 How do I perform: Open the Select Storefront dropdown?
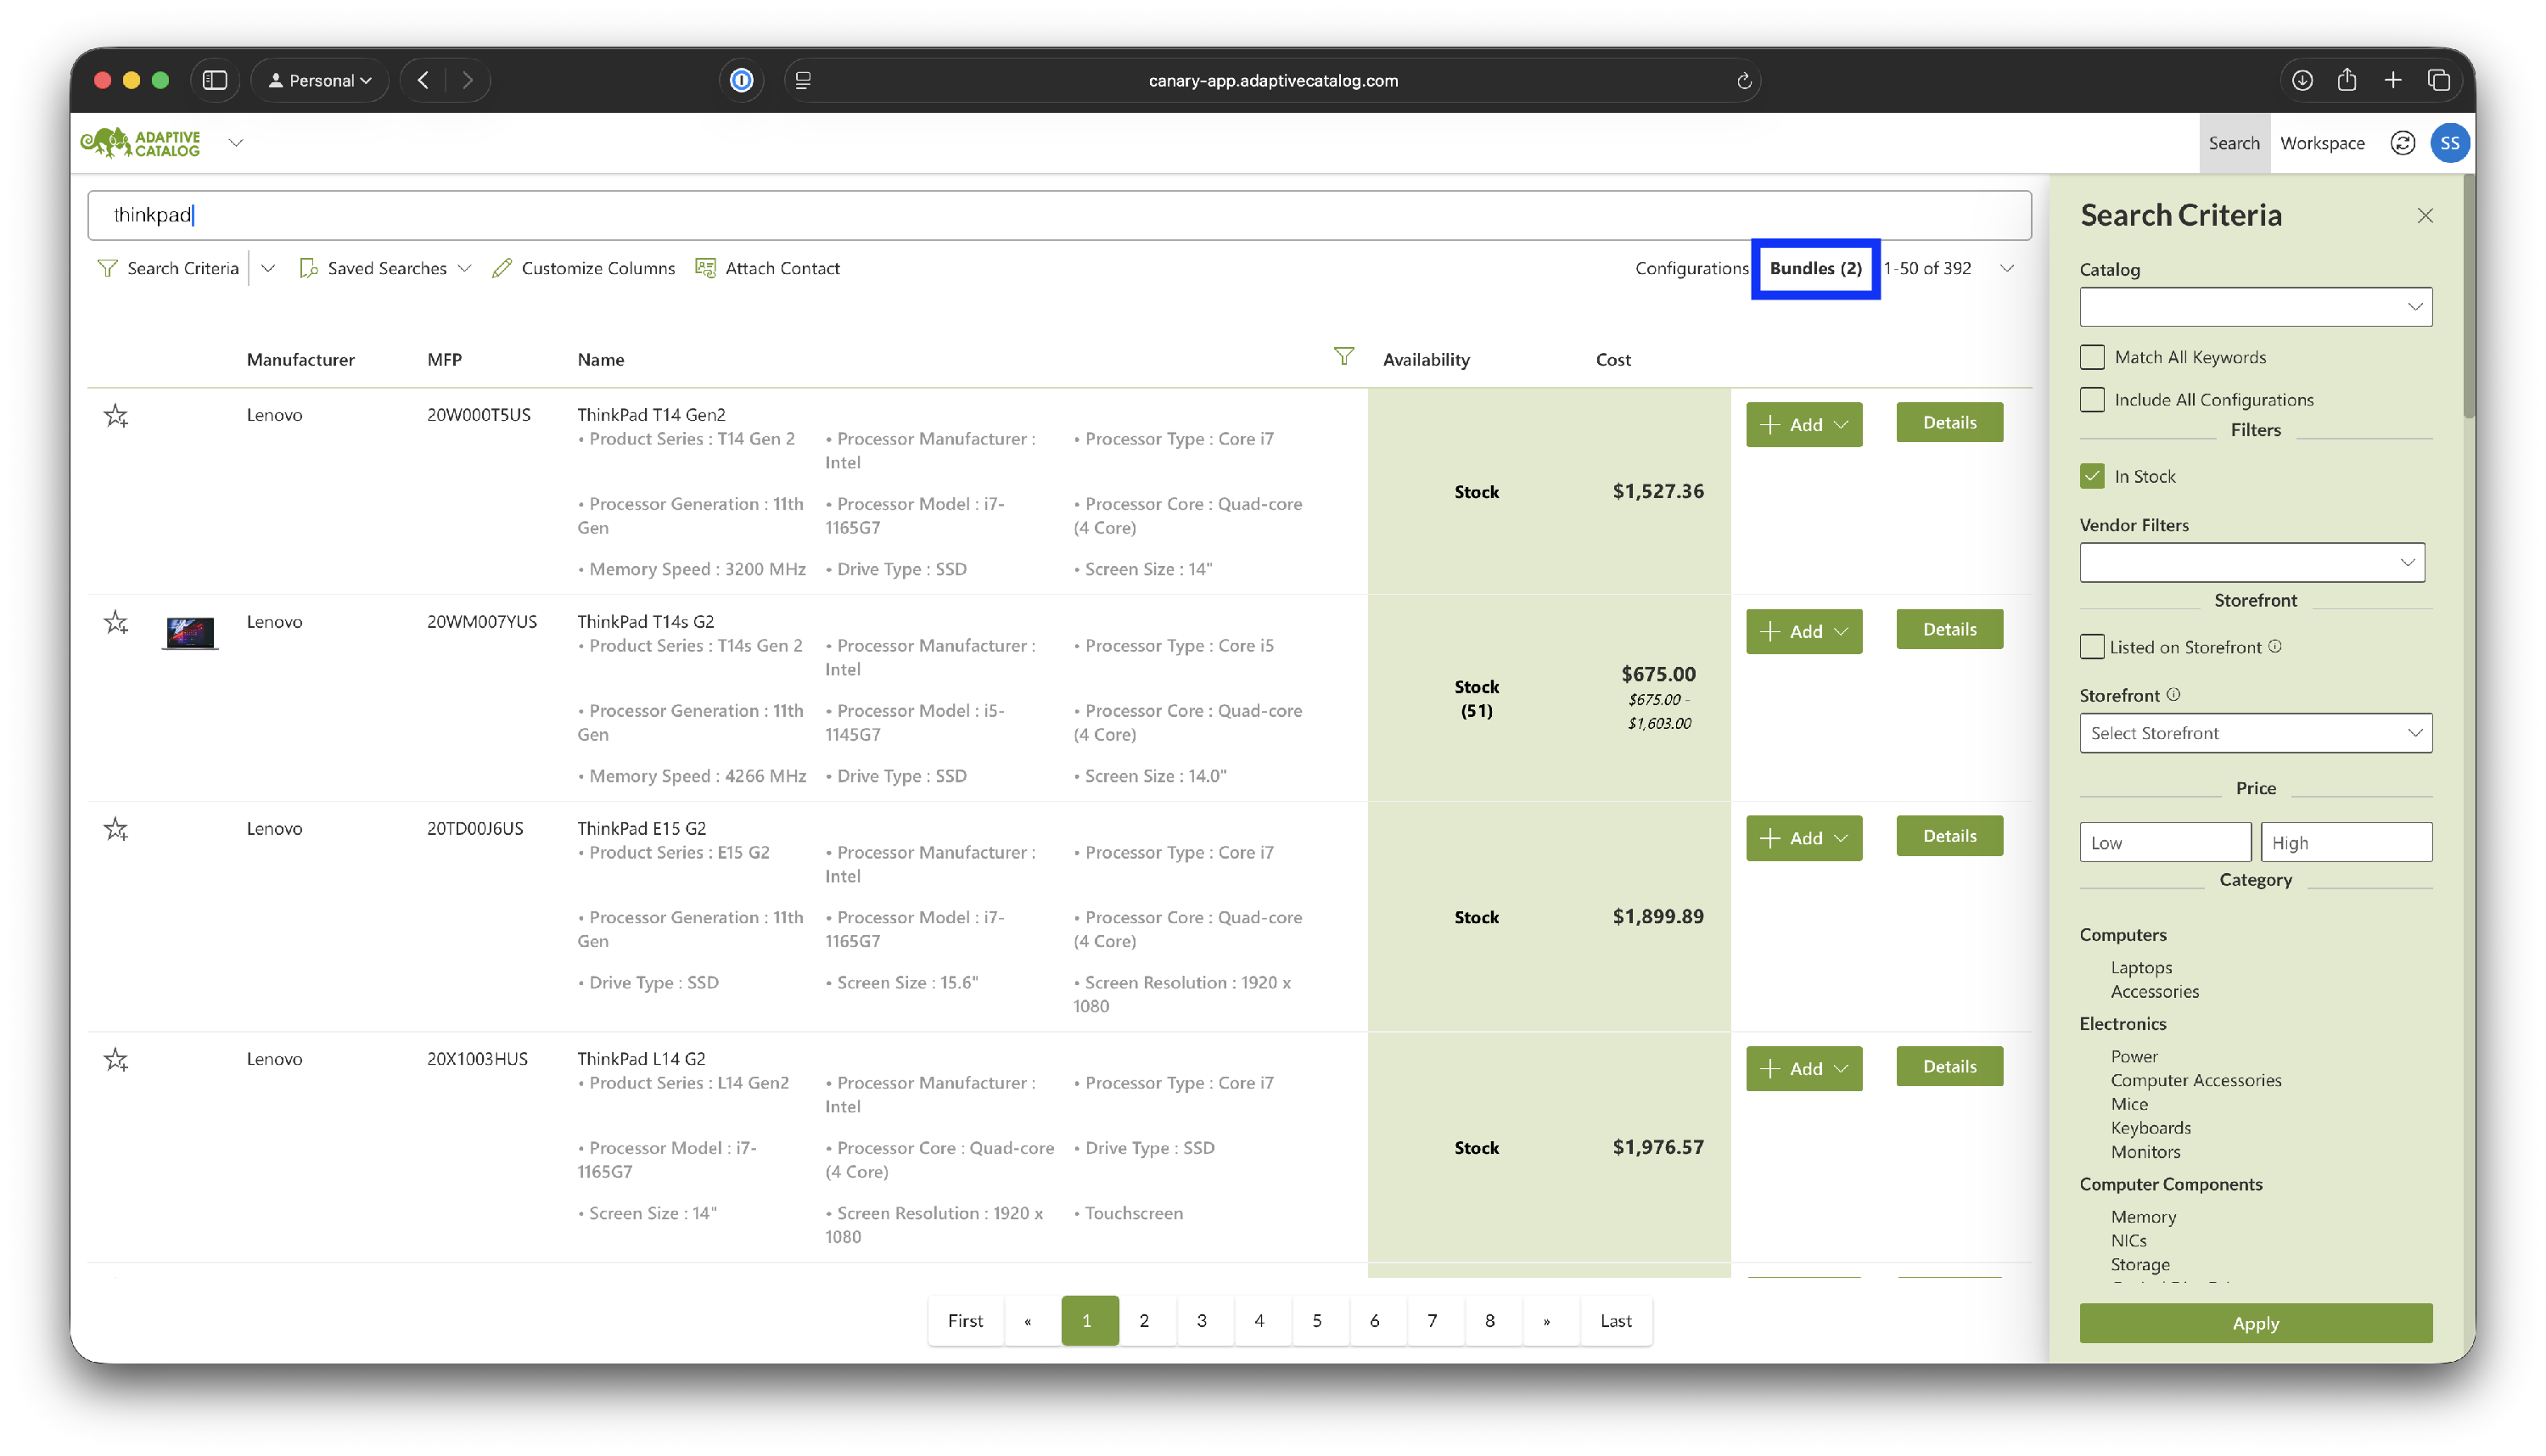(x=2254, y=733)
